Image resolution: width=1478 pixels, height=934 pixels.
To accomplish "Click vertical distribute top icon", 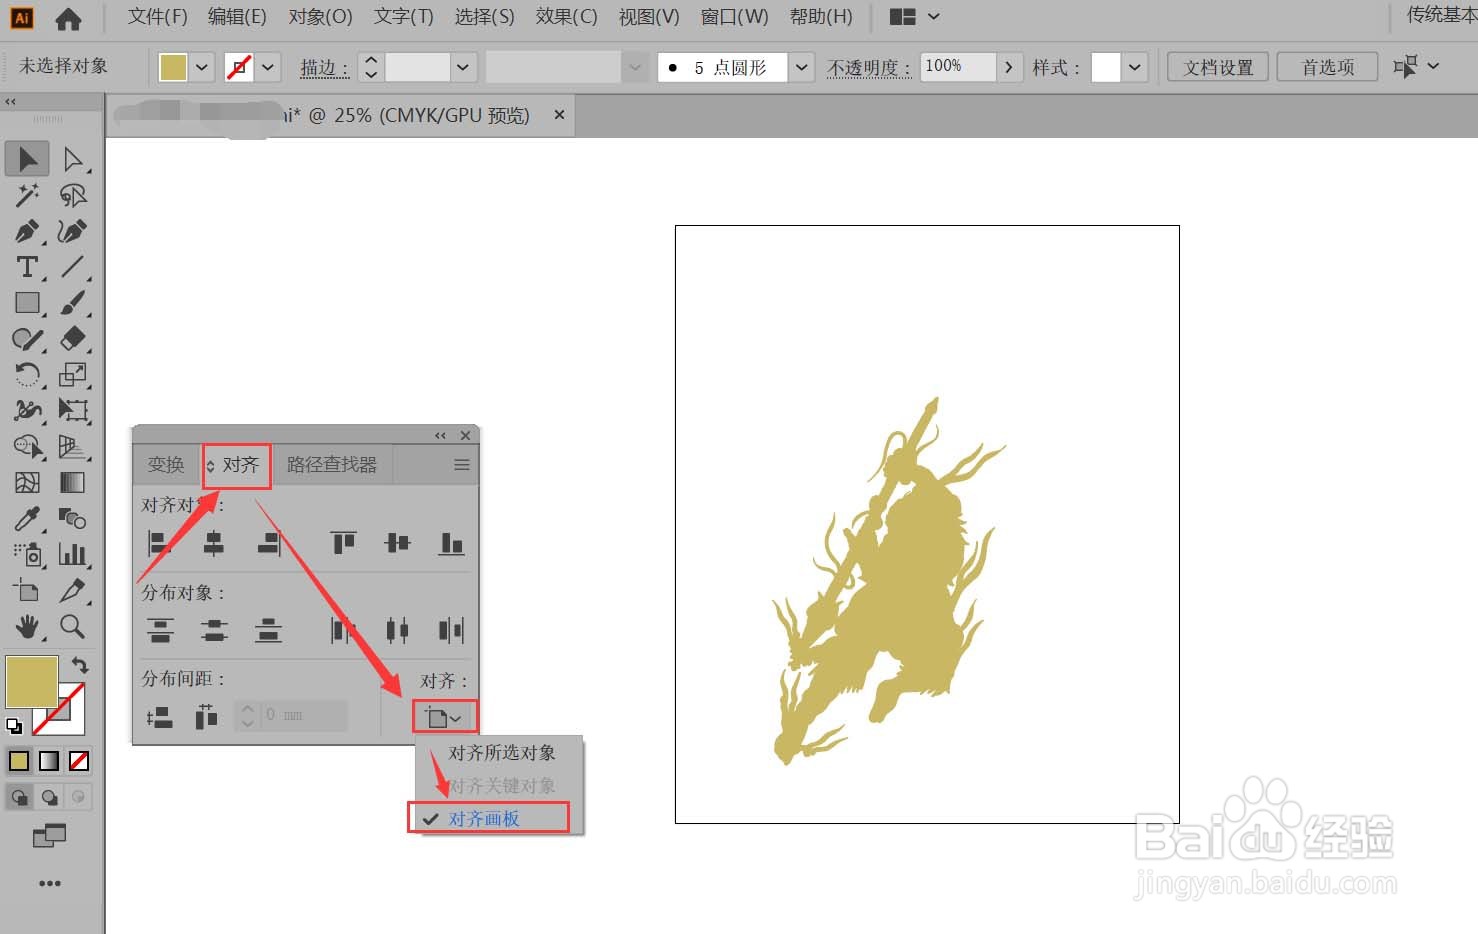I will tap(160, 630).
